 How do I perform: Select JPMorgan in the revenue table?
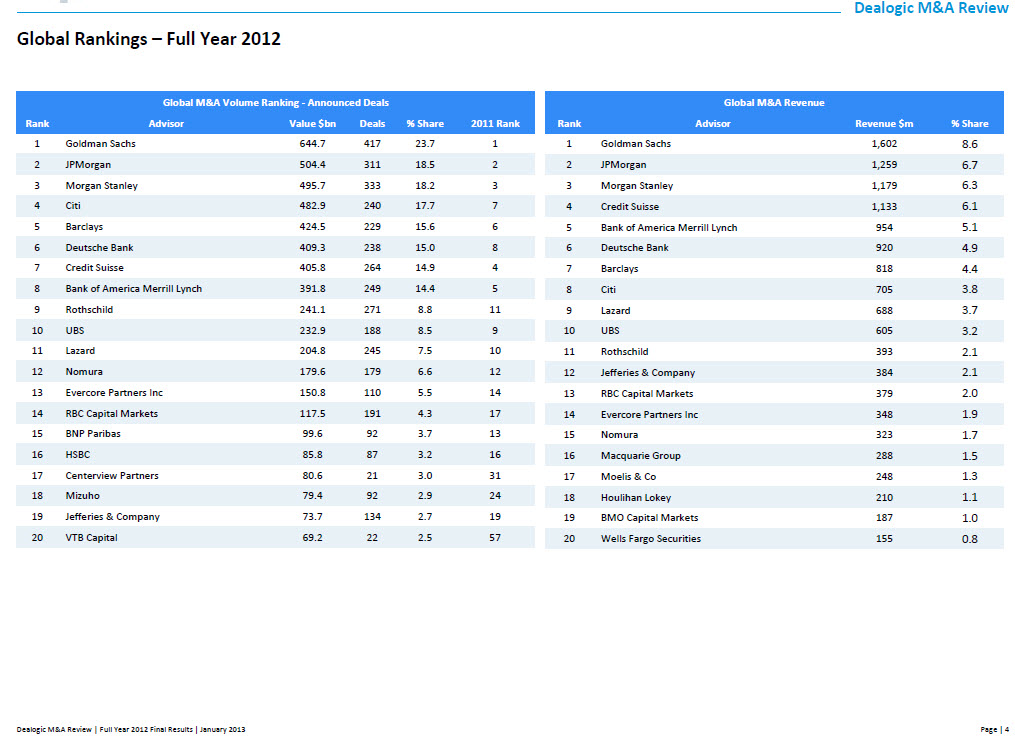623,164
